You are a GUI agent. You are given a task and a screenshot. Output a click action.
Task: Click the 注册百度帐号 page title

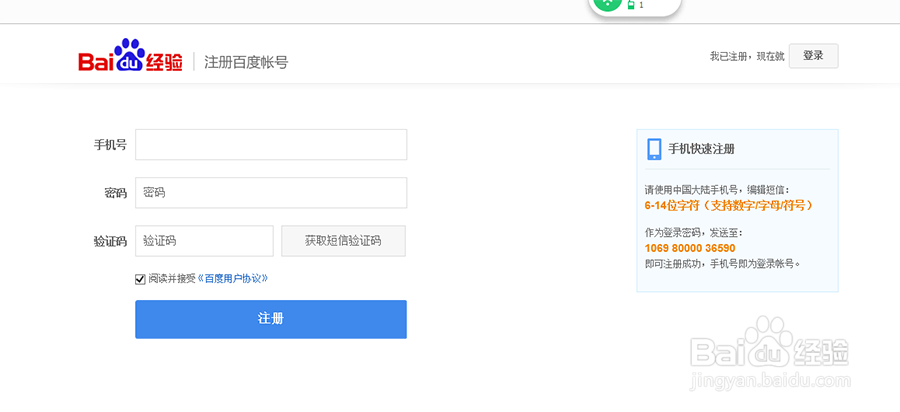[246, 62]
